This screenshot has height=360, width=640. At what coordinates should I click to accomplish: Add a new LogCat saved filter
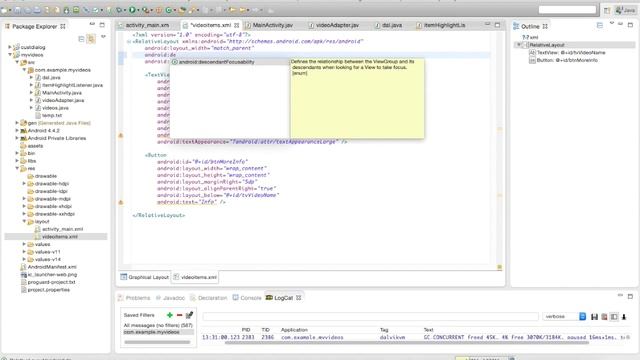point(170,315)
